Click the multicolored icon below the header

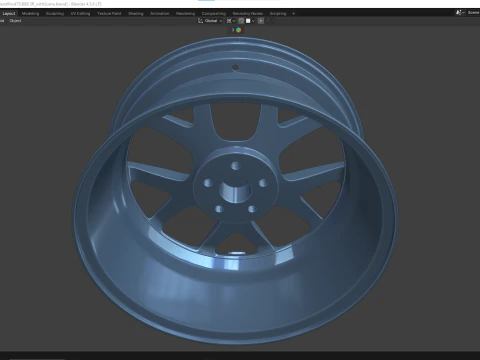(x=239, y=30)
